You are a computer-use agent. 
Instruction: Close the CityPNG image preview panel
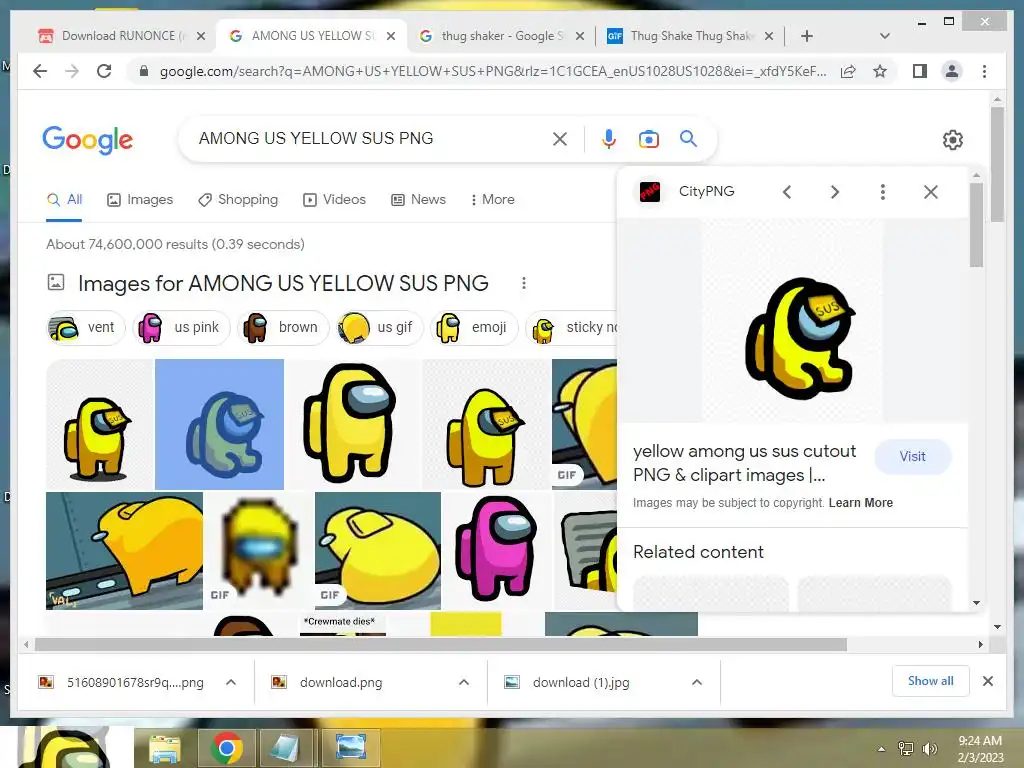tap(931, 192)
